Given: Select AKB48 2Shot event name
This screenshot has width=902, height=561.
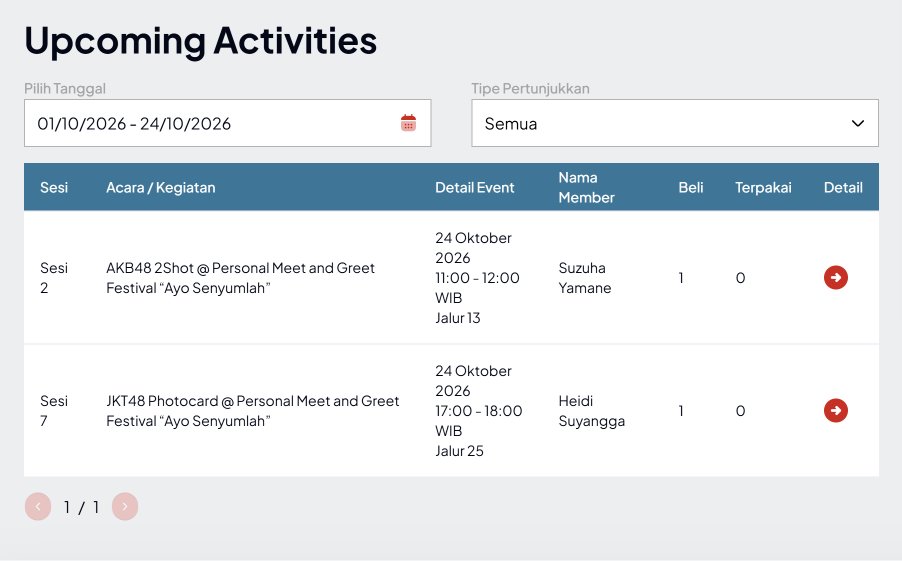Looking at the screenshot, I should 240,278.
